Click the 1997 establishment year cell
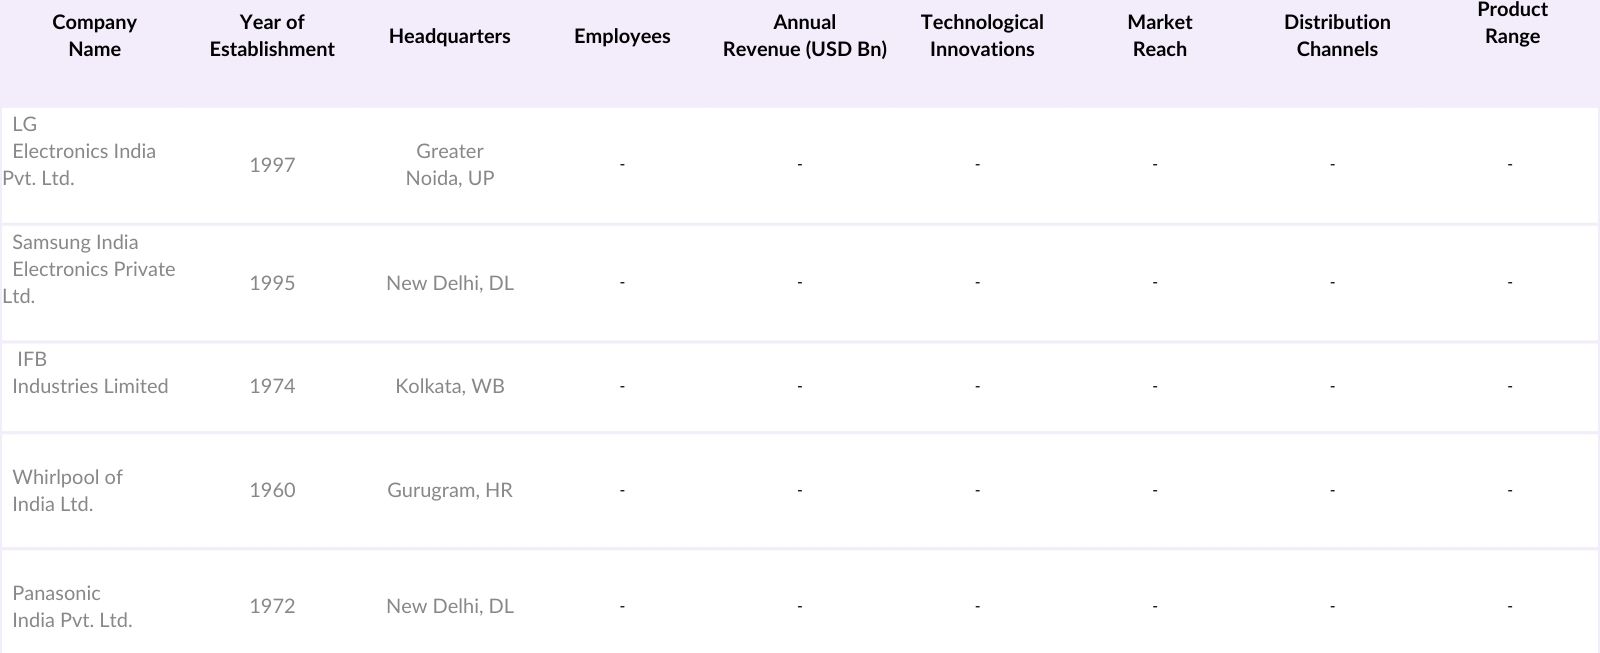The width and height of the screenshot is (1600, 653). click(272, 165)
